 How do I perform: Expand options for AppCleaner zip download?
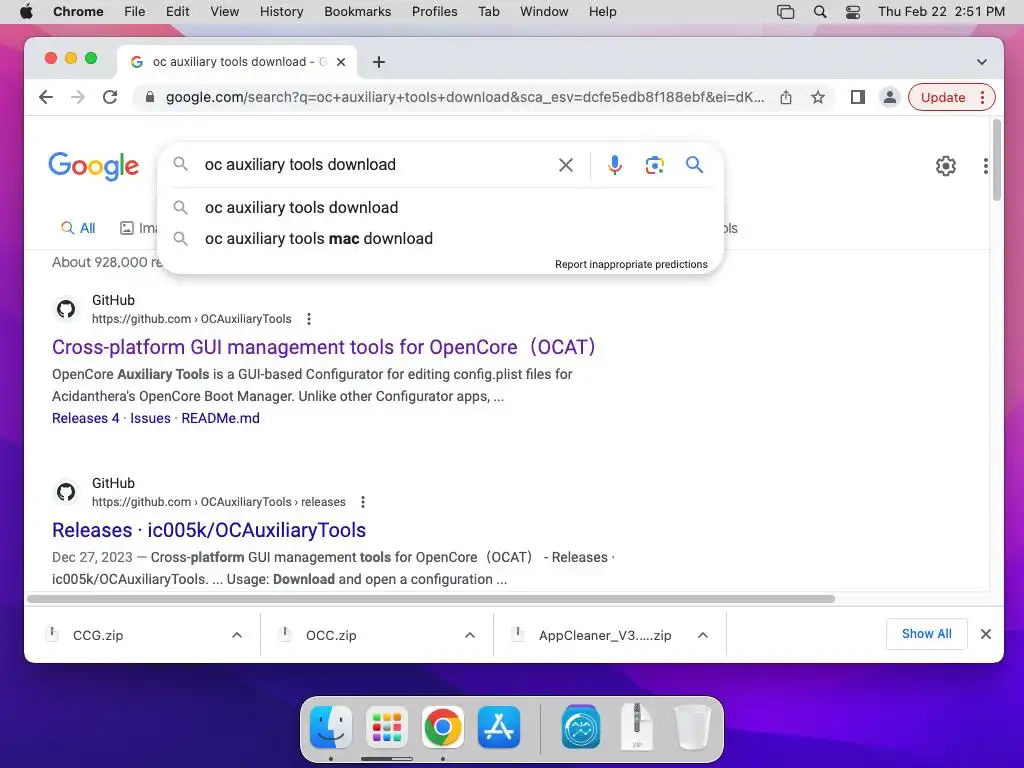(703, 635)
